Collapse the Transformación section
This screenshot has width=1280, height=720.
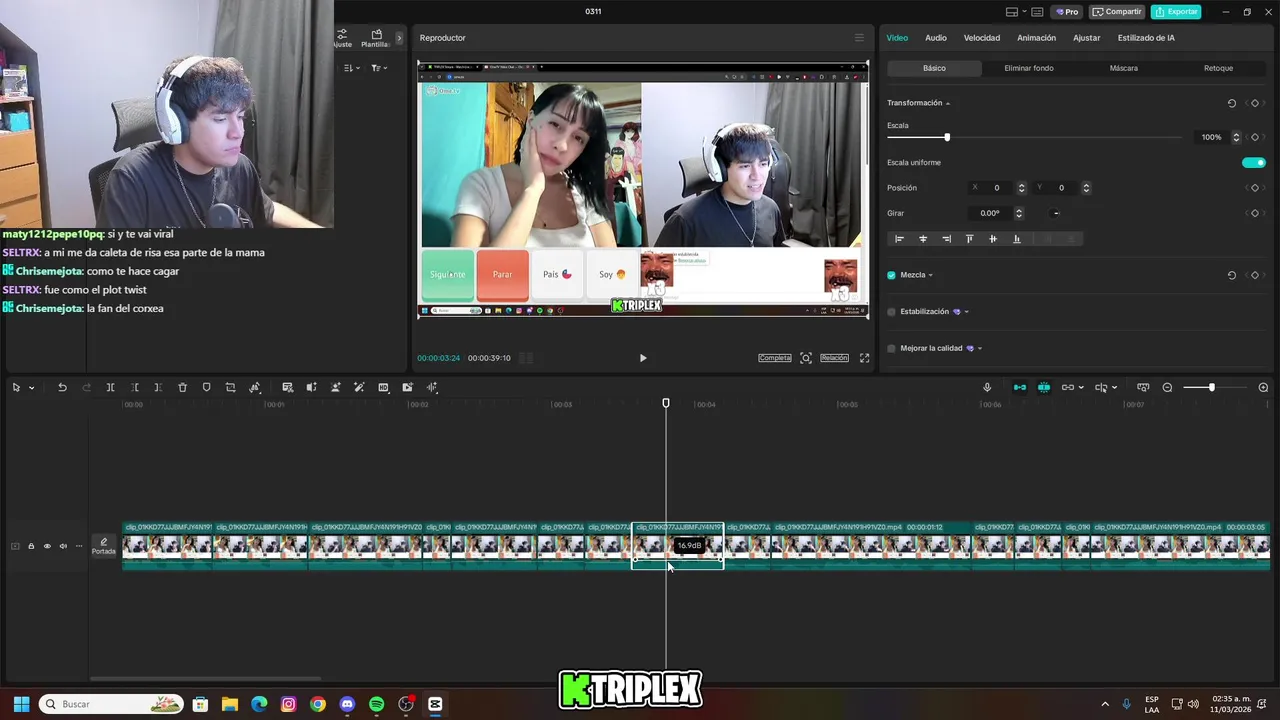click(x=948, y=104)
